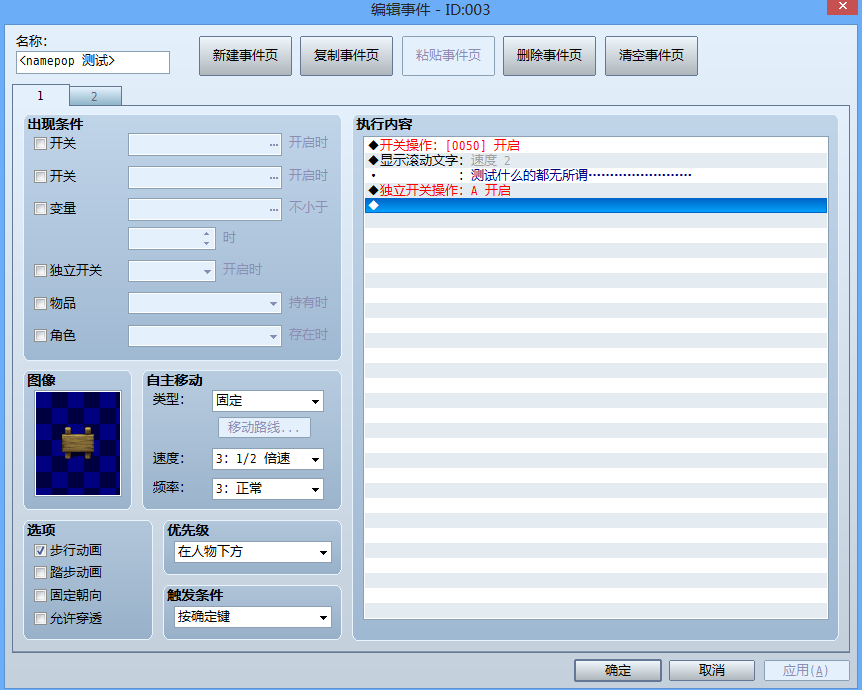Select the 显示滚动文字: 速度 2 command line
Viewport: 862px width, 690px height.
point(596,161)
